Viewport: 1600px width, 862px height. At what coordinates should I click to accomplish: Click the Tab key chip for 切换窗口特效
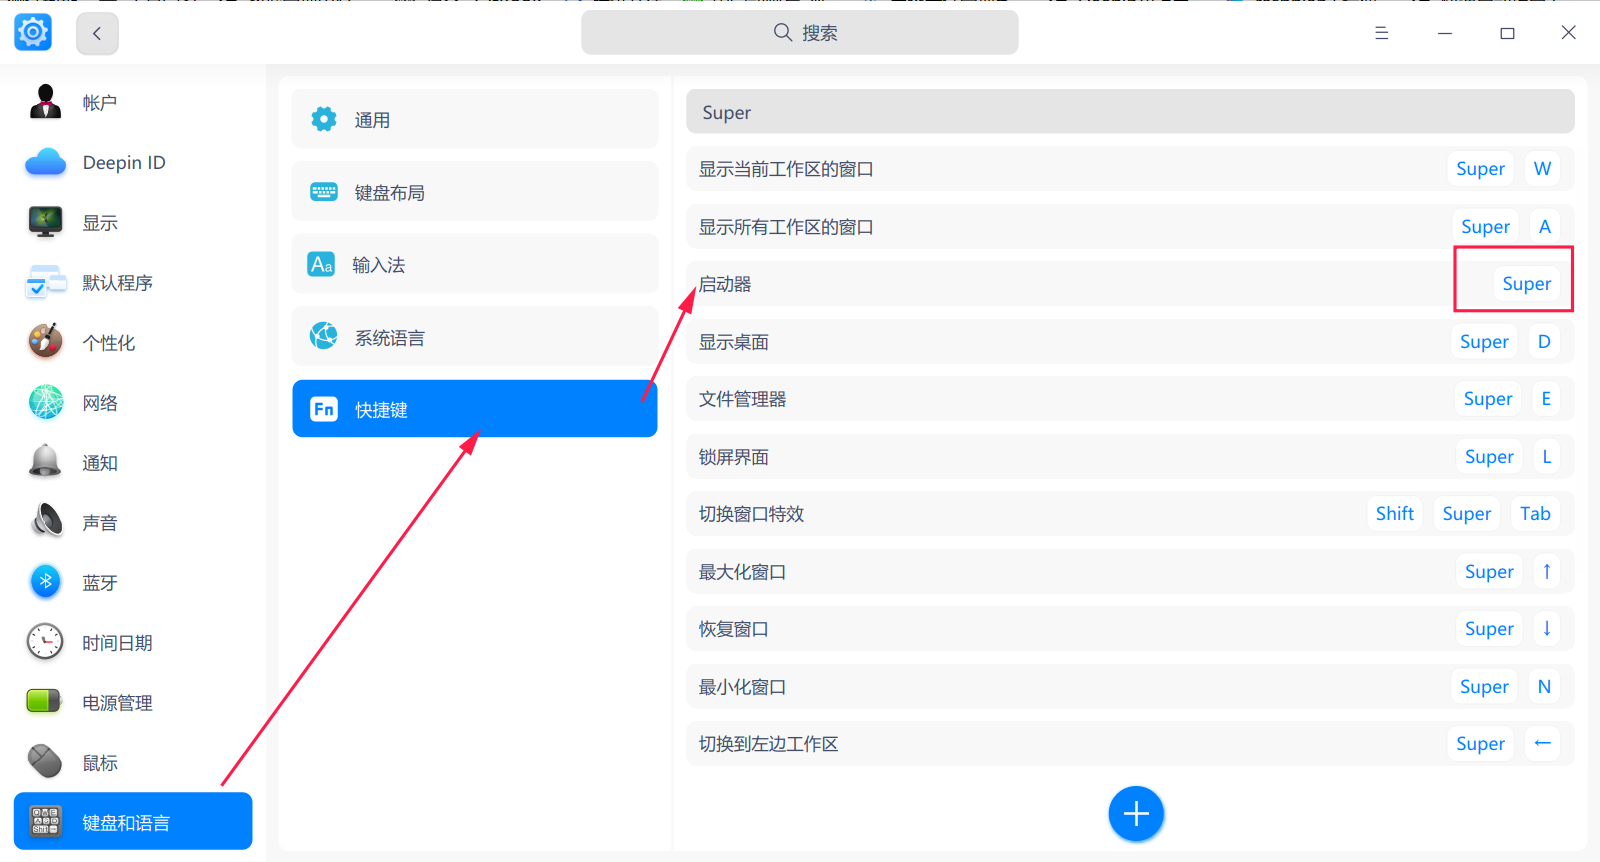tap(1535, 514)
